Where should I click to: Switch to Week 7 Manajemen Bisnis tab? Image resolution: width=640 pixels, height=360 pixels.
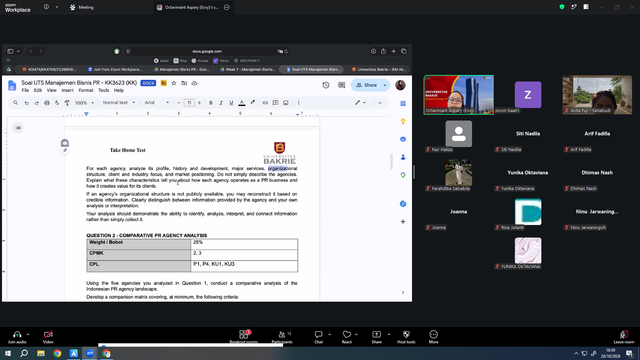point(247,69)
